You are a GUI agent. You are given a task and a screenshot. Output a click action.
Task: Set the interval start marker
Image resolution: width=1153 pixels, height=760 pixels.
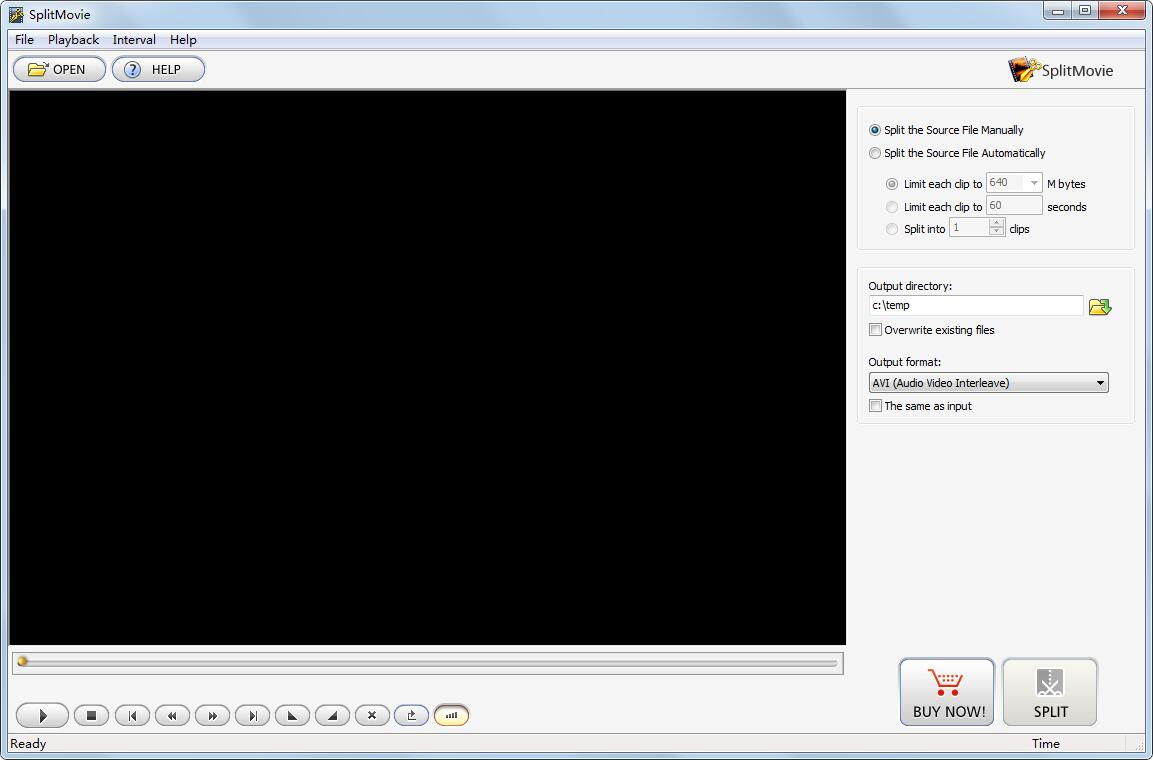click(293, 715)
